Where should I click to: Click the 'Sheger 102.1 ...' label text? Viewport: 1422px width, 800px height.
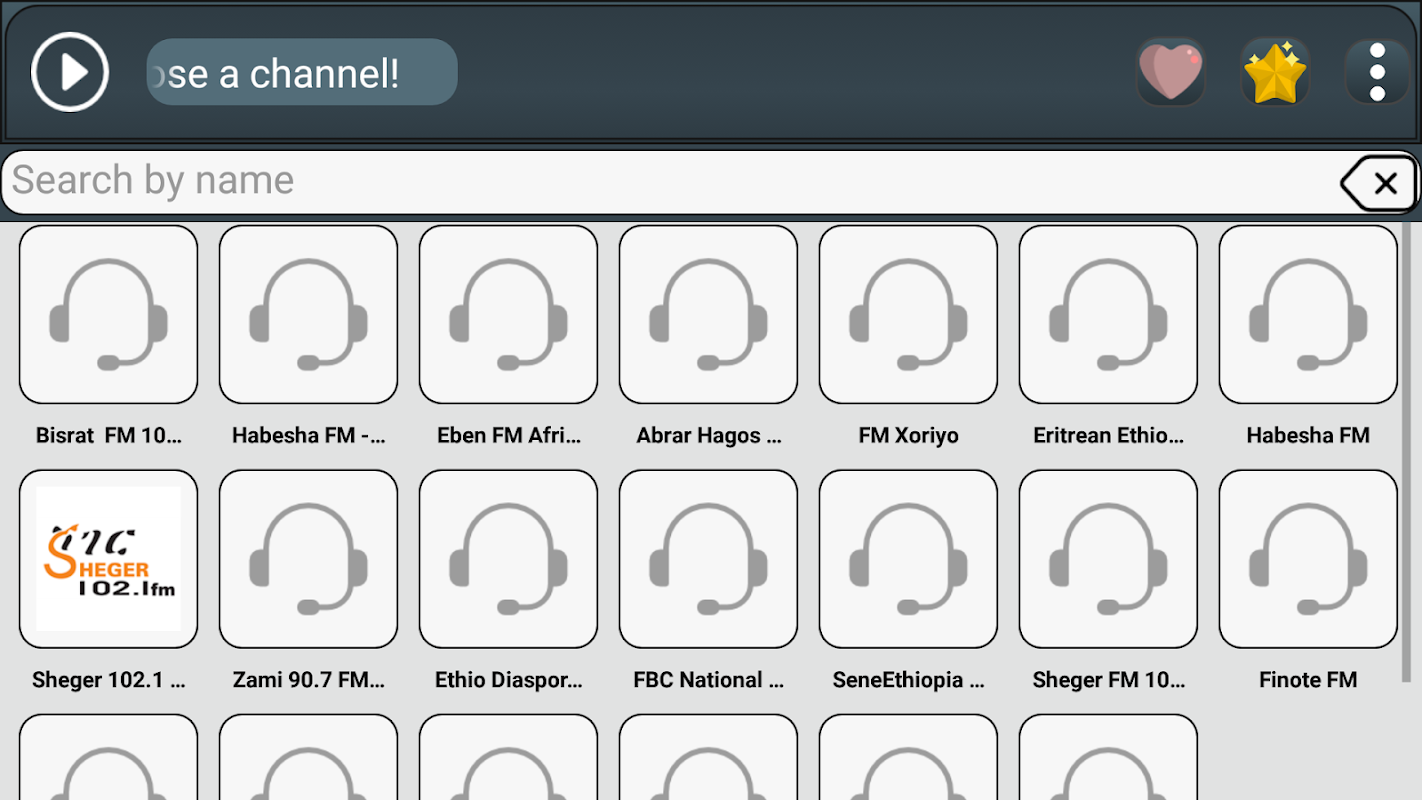coord(109,680)
